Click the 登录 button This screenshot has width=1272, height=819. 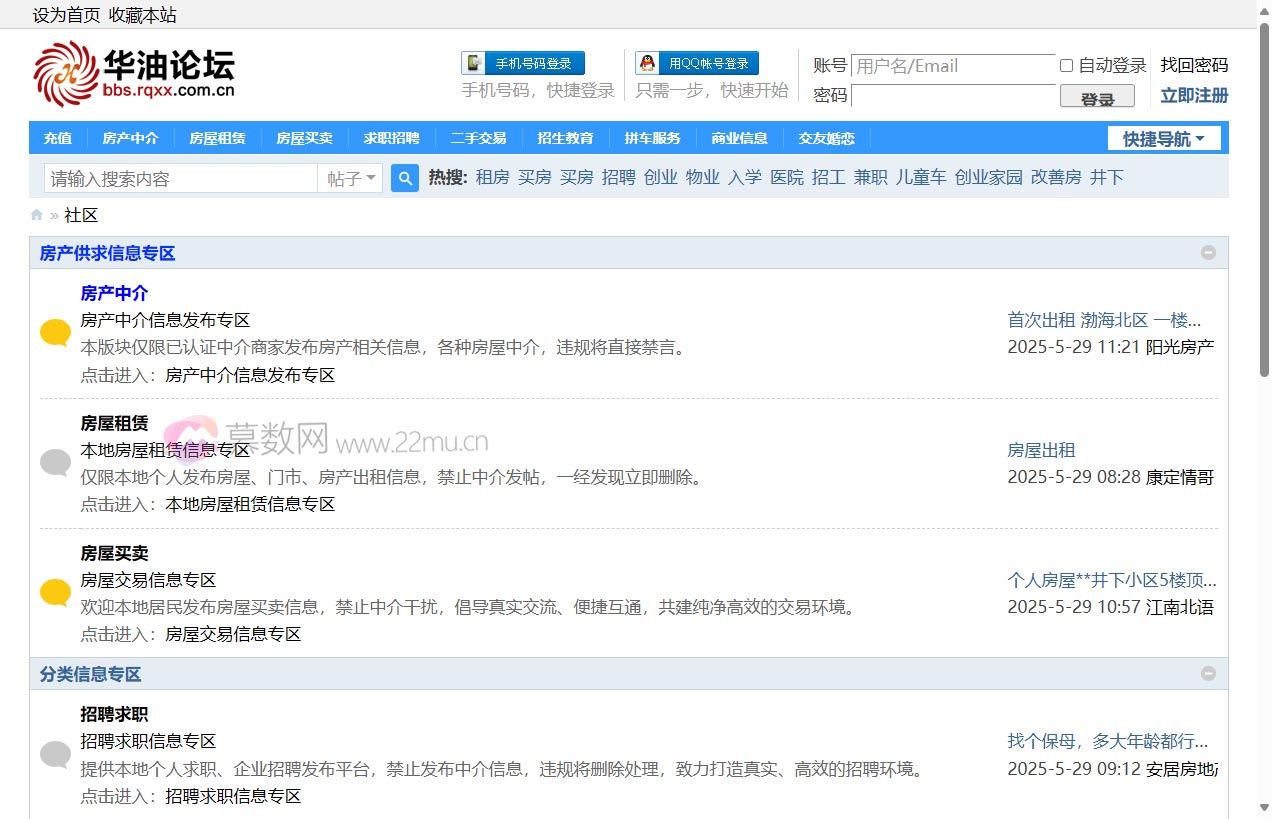click(1097, 98)
